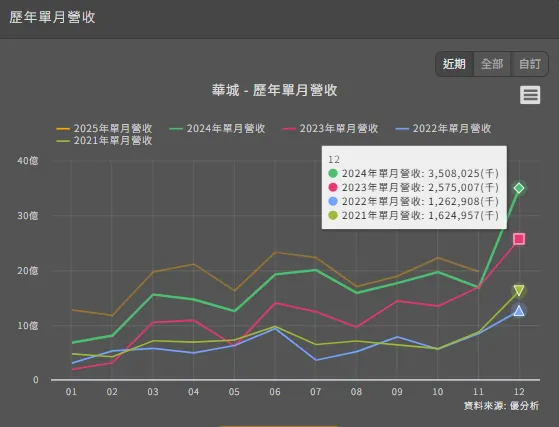Toggle the 2023年單月營收 legend series
This screenshot has width=559, height=427.
[330, 128]
